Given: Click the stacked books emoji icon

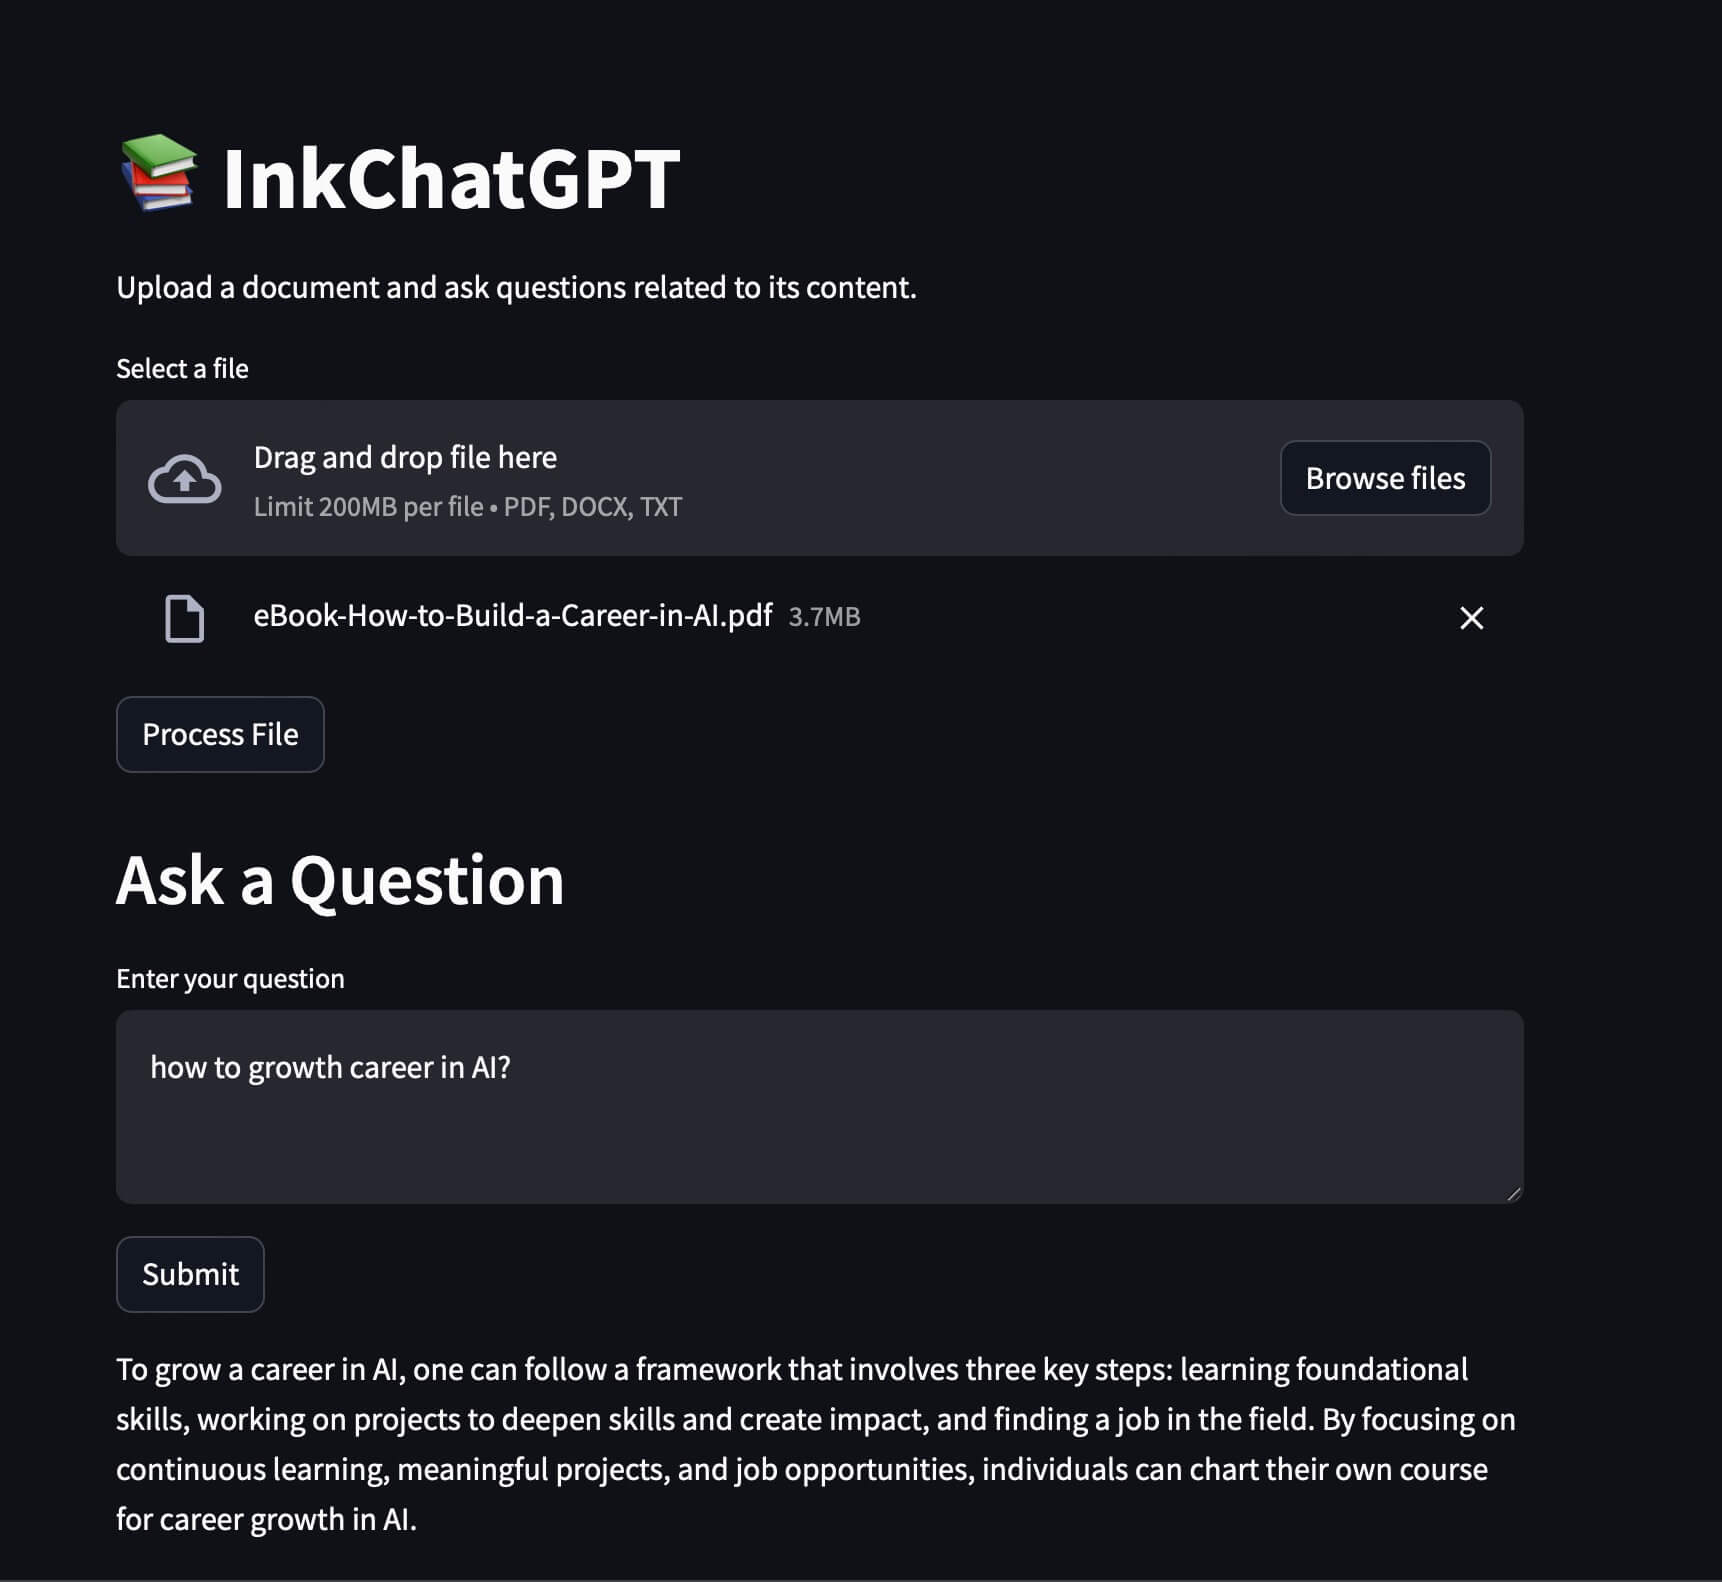Looking at the screenshot, I should click(x=159, y=173).
